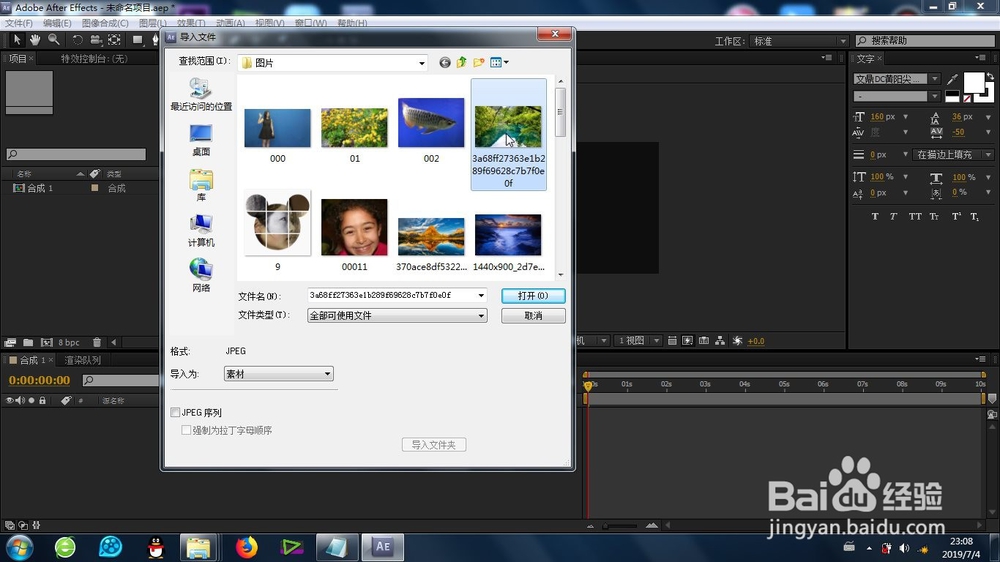Screen dimensions: 1000x562
Task: Open Libraries (库) location
Action: 201,185
